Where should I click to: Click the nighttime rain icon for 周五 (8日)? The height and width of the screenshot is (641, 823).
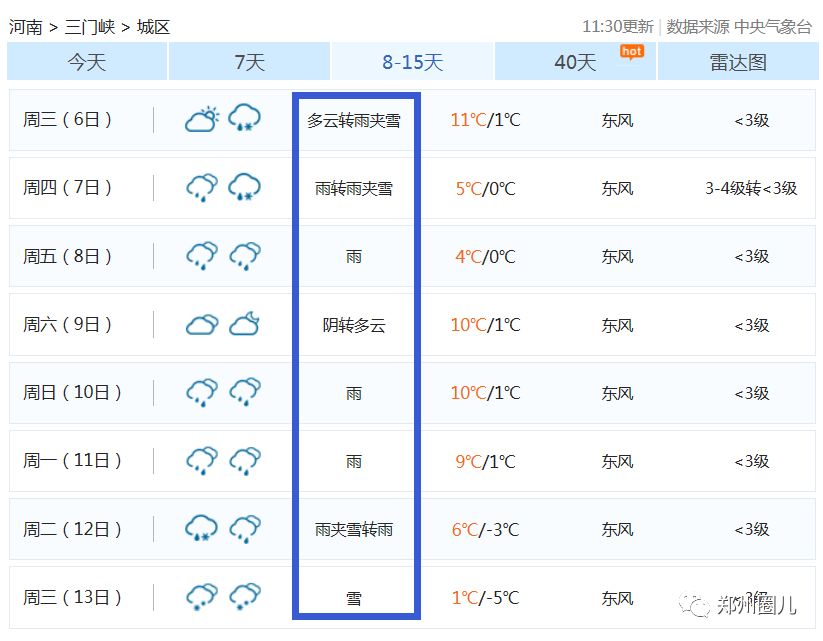point(245,256)
